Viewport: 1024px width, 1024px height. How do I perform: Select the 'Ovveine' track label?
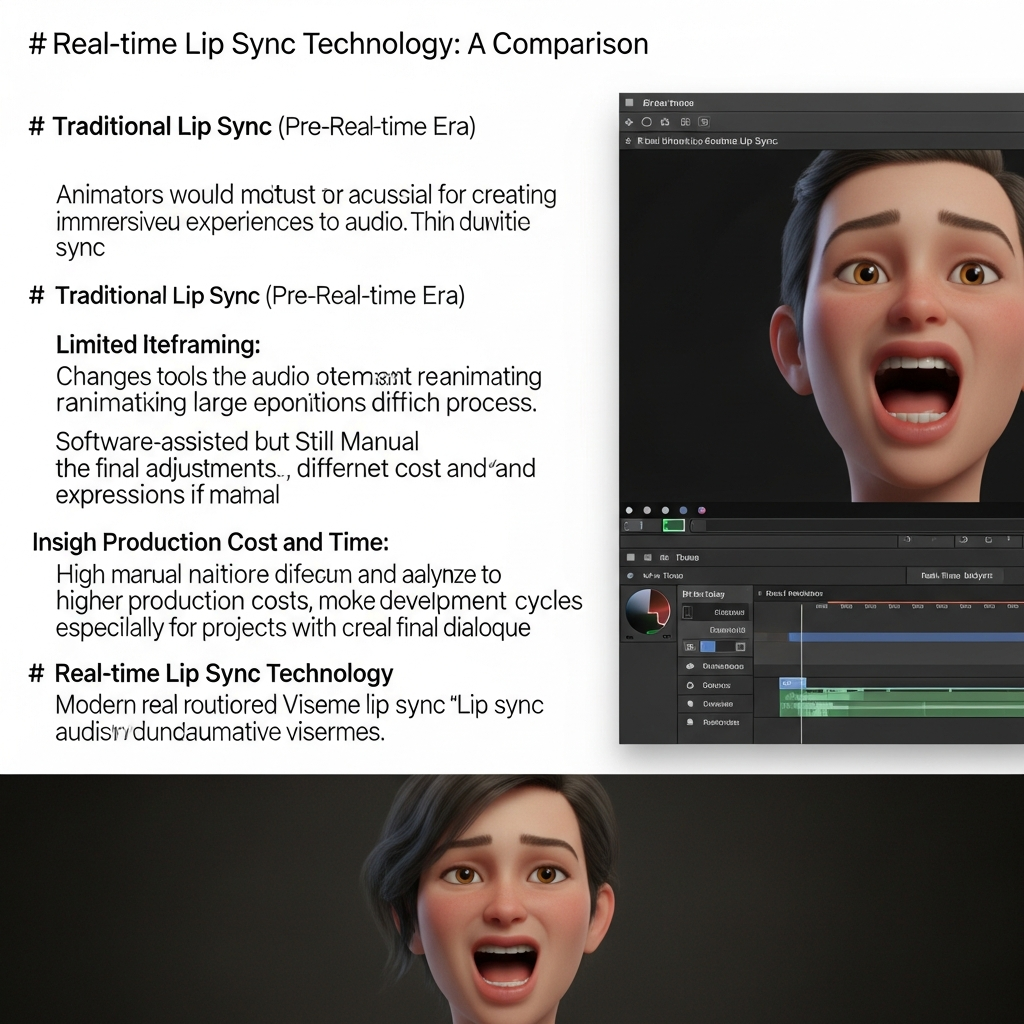coord(717,704)
